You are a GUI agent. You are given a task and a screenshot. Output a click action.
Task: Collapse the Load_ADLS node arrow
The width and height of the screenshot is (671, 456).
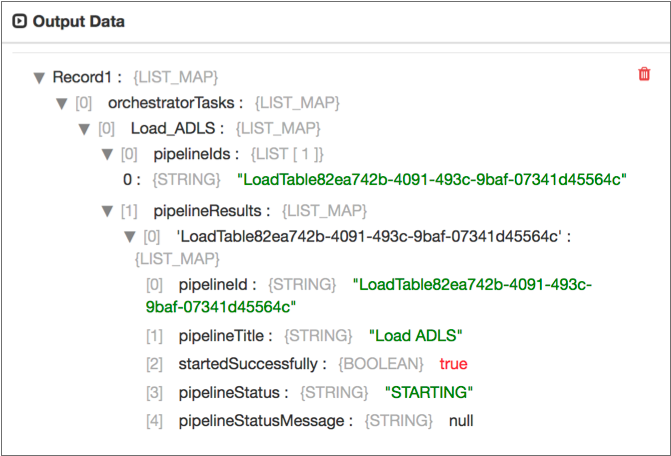click(85, 129)
